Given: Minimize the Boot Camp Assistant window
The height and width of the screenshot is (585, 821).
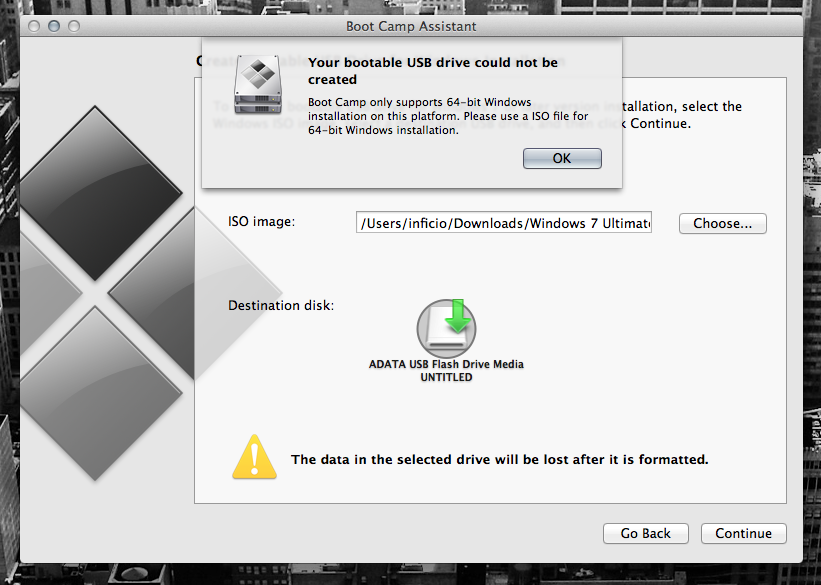Looking at the screenshot, I should pyautogui.click(x=54, y=26).
